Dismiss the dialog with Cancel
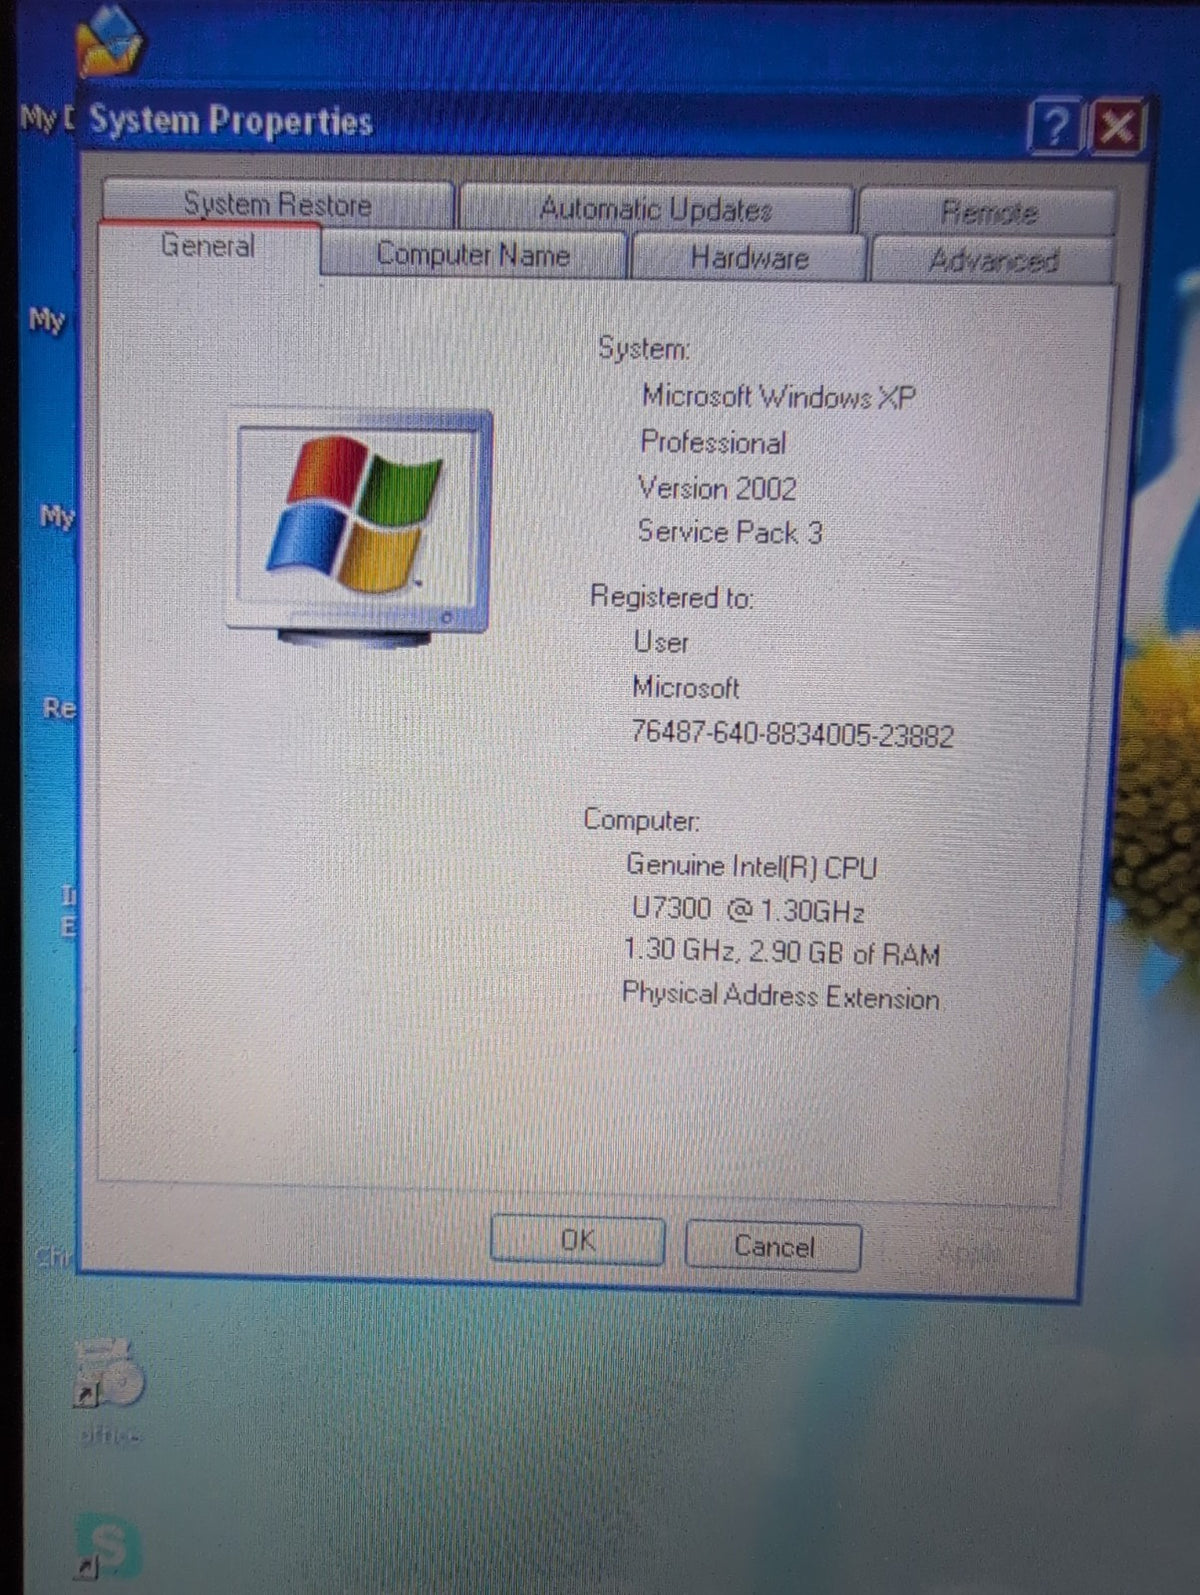This screenshot has width=1200, height=1595. coord(774,1246)
